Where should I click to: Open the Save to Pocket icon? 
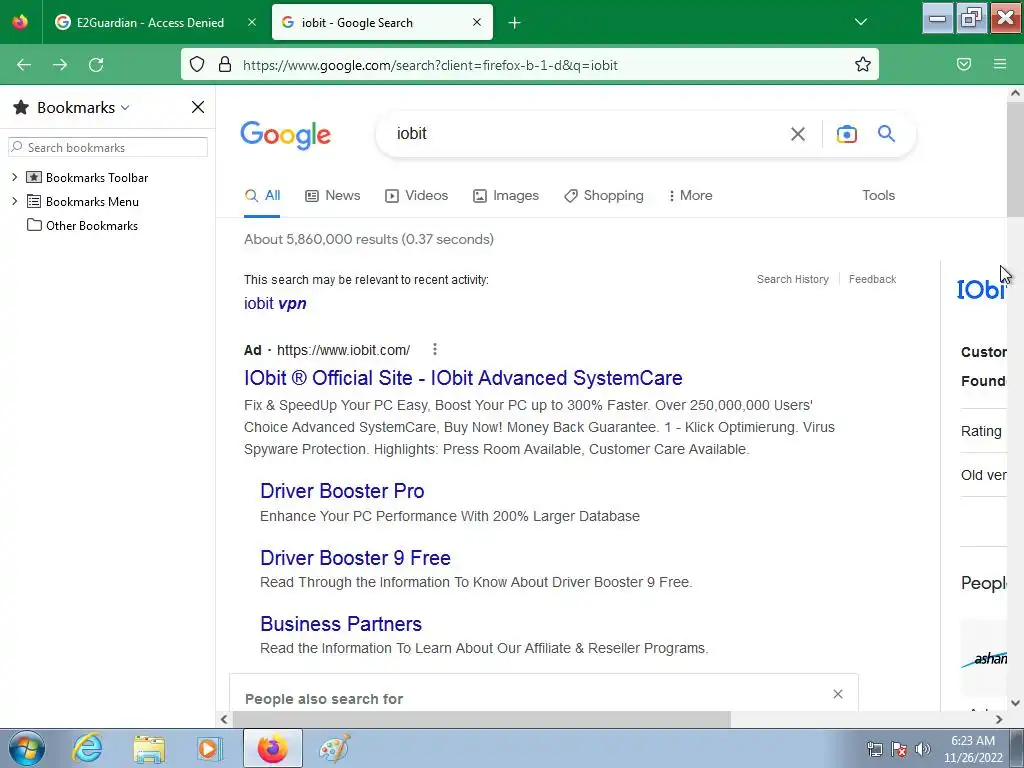coord(964,64)
